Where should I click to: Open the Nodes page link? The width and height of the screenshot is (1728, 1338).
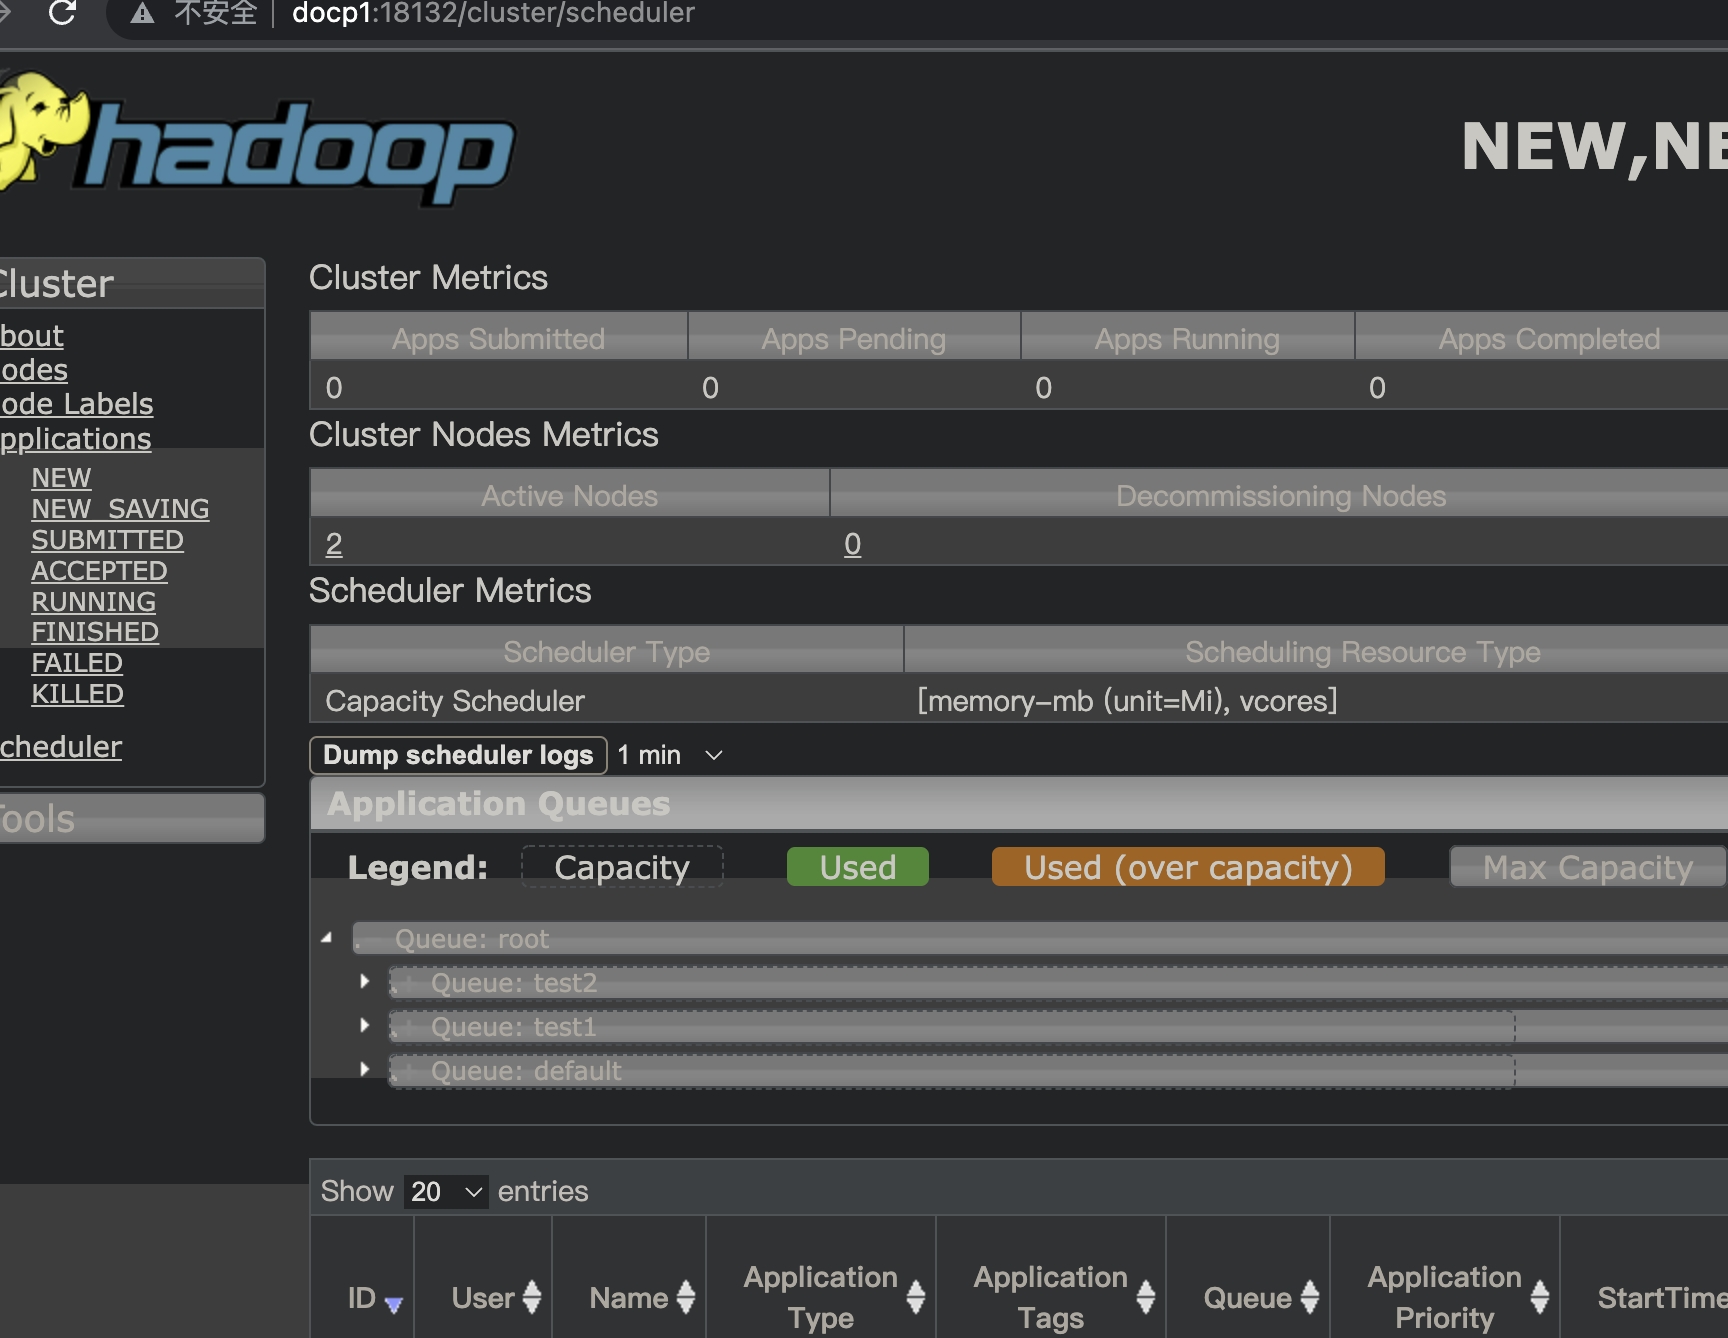34,370
